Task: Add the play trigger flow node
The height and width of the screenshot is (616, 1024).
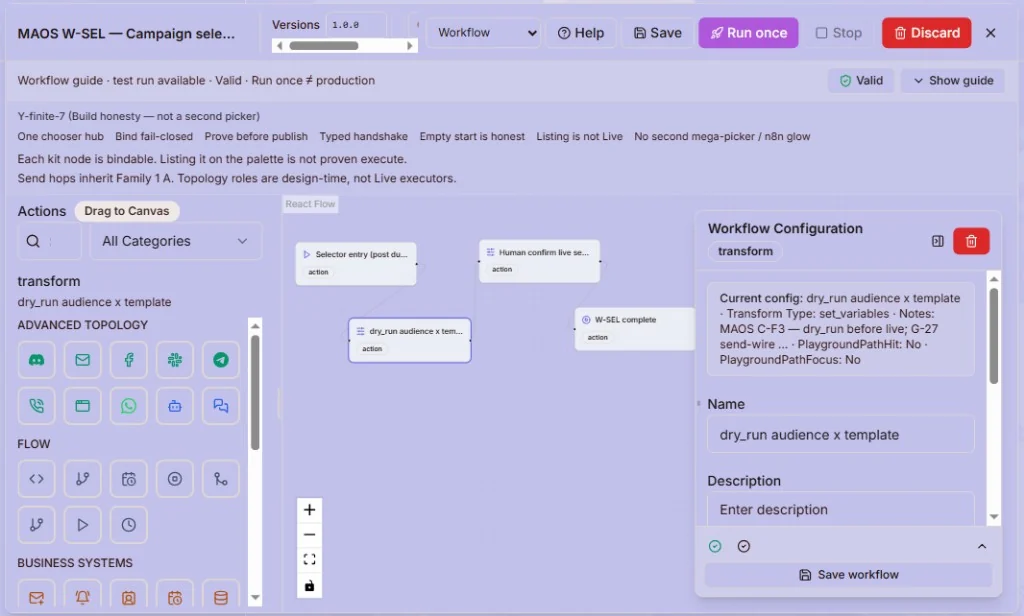Action: [82, 525]
